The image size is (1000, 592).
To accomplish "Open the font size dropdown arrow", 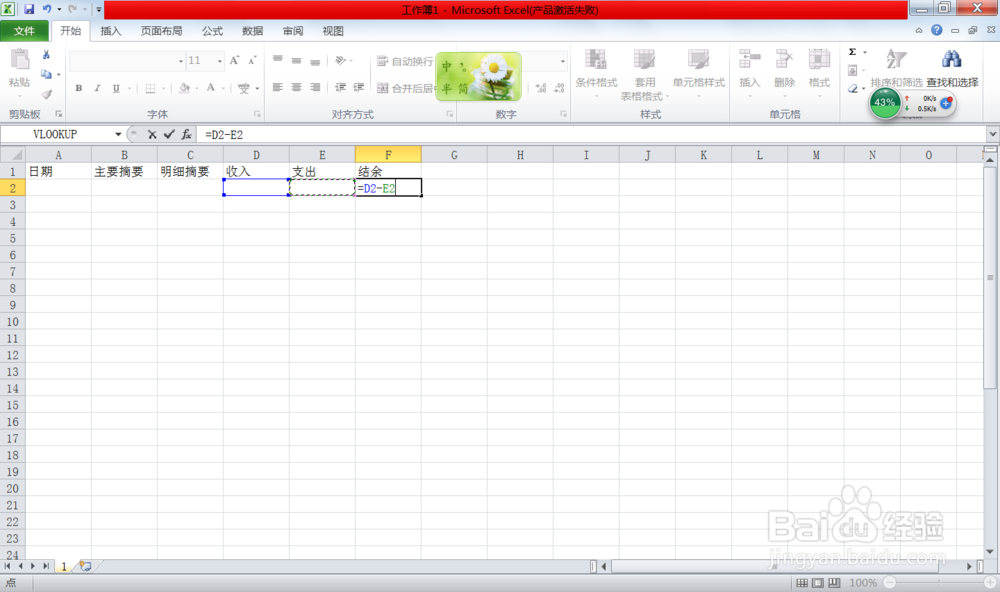I will (x=219, y=61).
